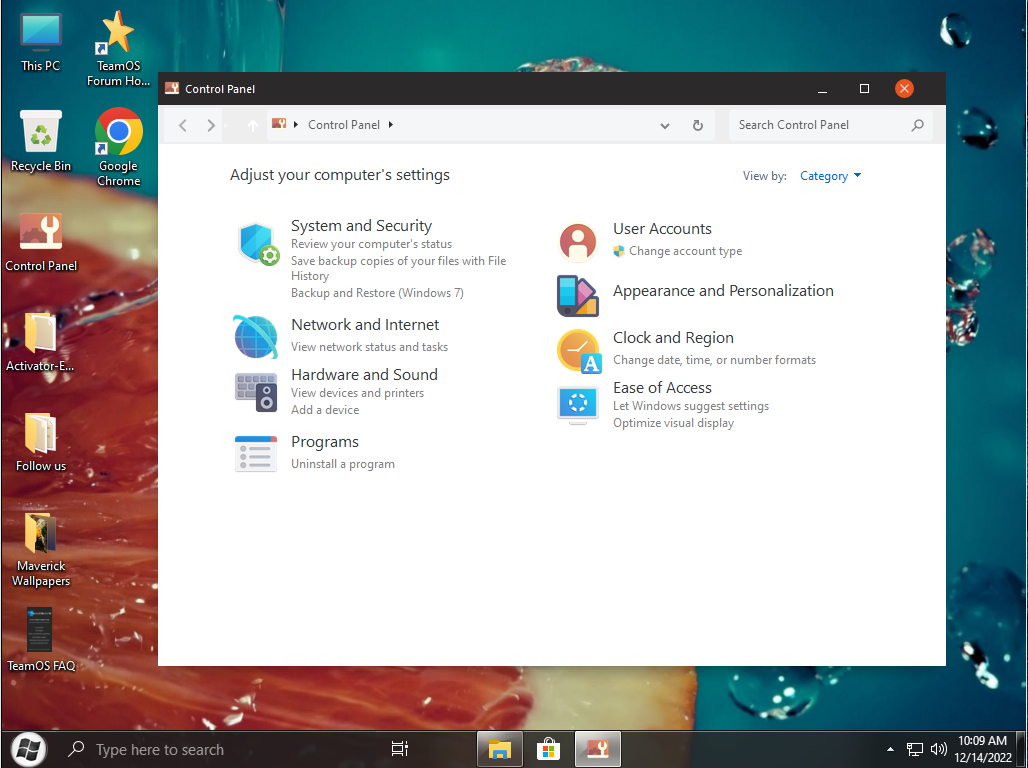Select the Google Chrome desktop shortcut
This screenshot has width=1028, height=768.
point(119,148)
